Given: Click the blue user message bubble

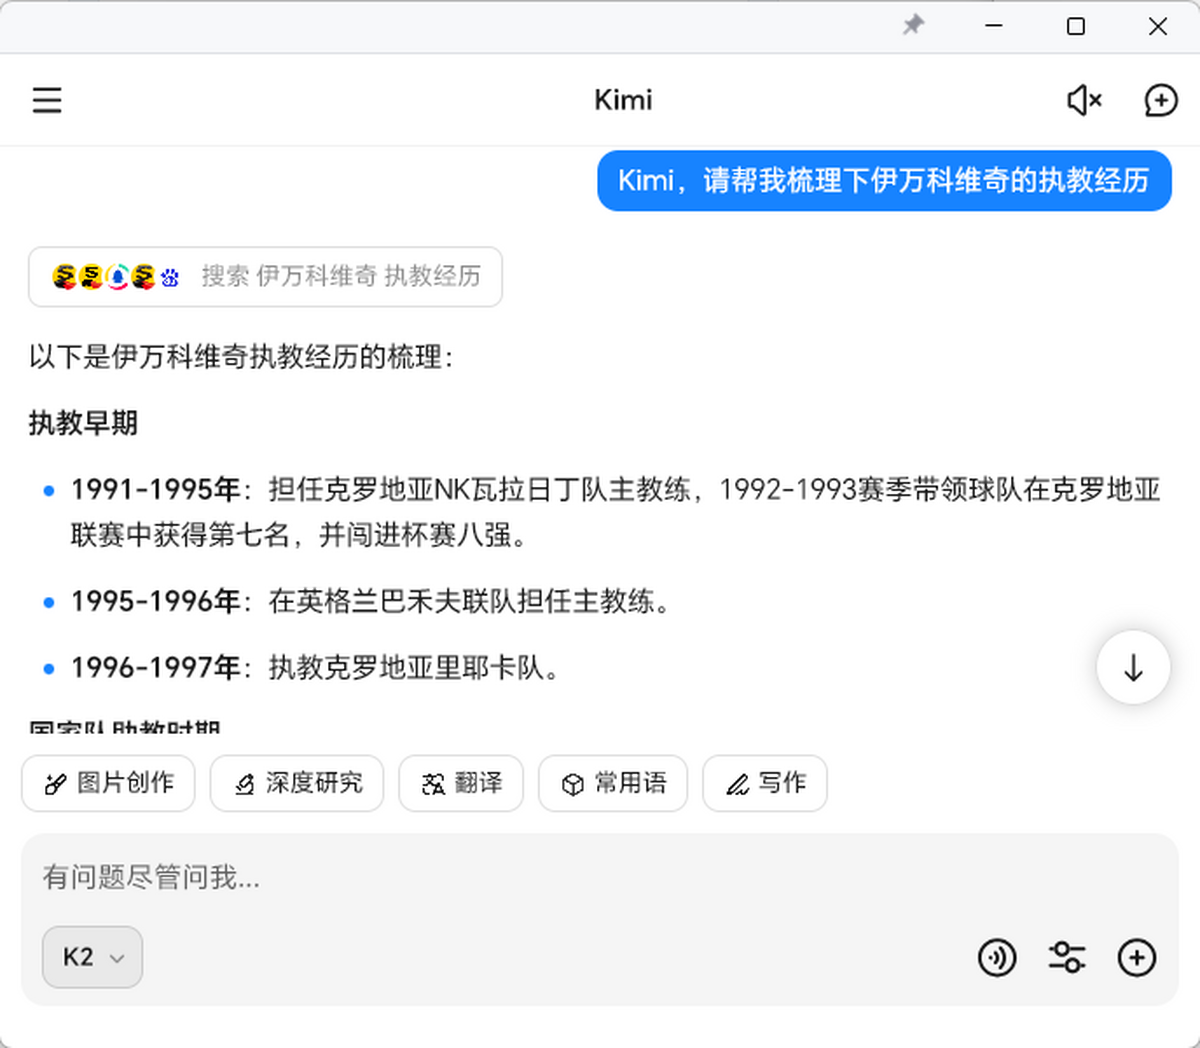Looking at the screenshot, I should point(884,181).
